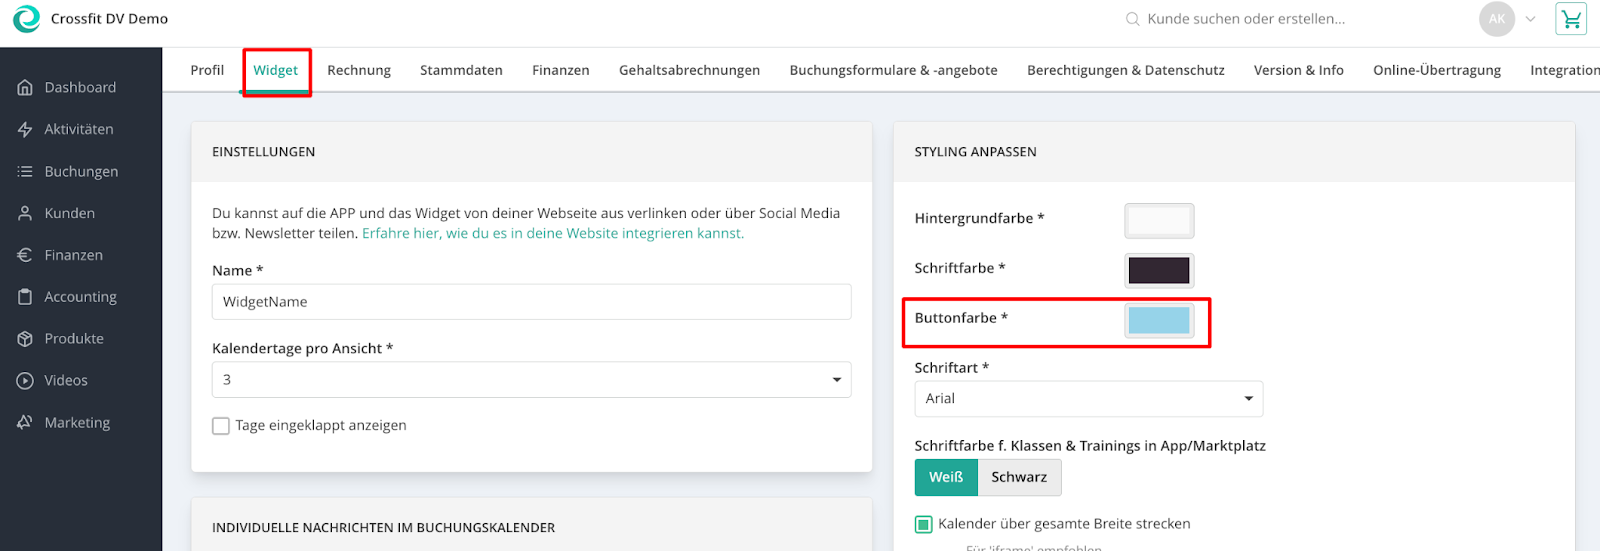Enable 'Tage eingeklappt anzeigen' checkbox

click(221, 426)
